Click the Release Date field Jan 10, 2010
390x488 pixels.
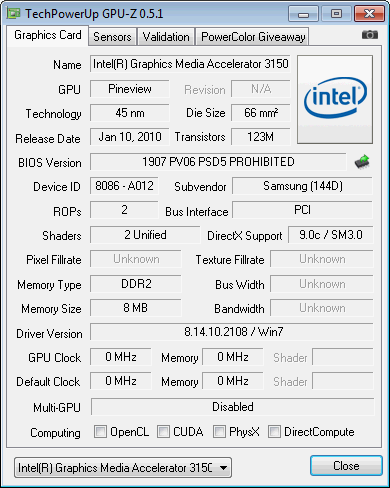point(130,137)
